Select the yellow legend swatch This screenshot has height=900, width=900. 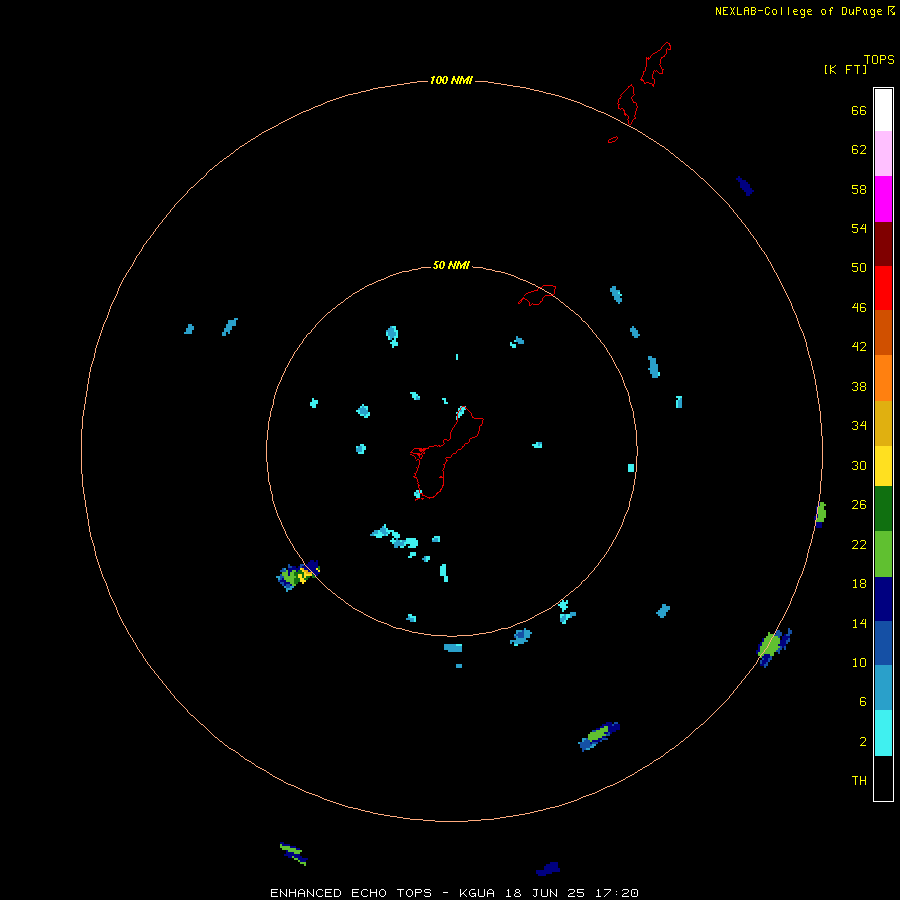pos(883,466)
